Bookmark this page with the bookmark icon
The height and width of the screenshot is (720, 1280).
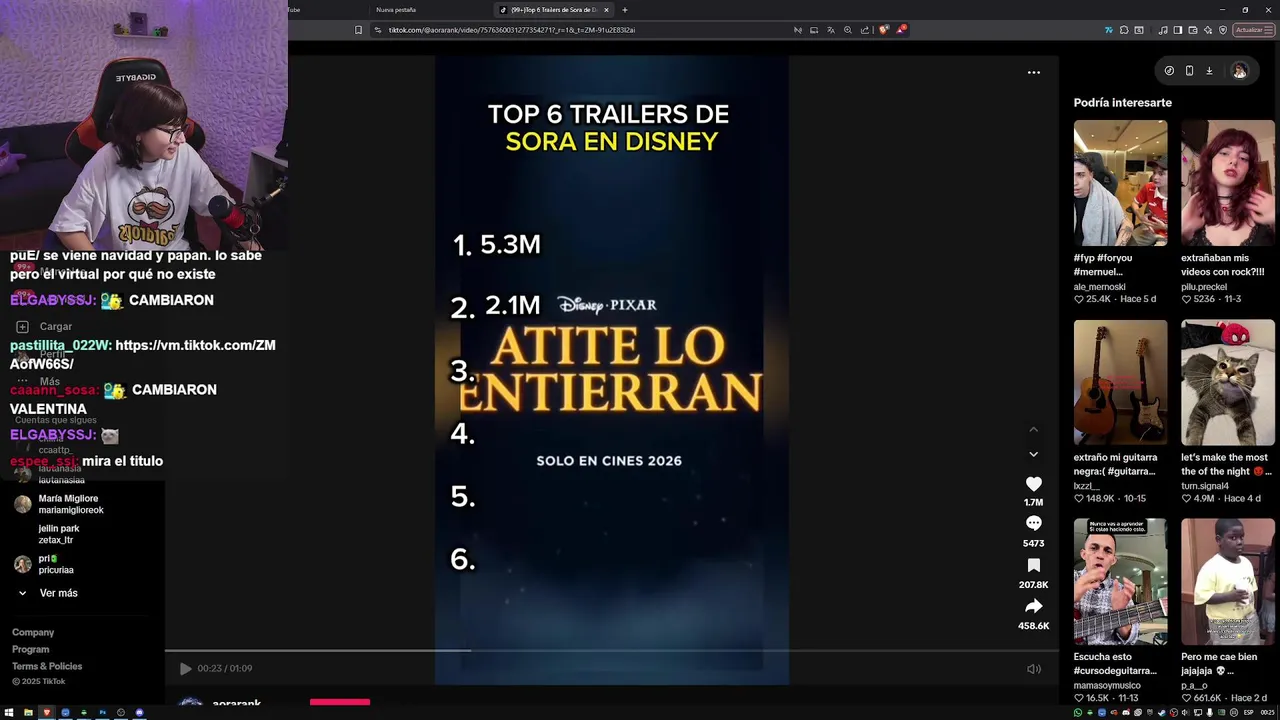[x=358, y=30]
